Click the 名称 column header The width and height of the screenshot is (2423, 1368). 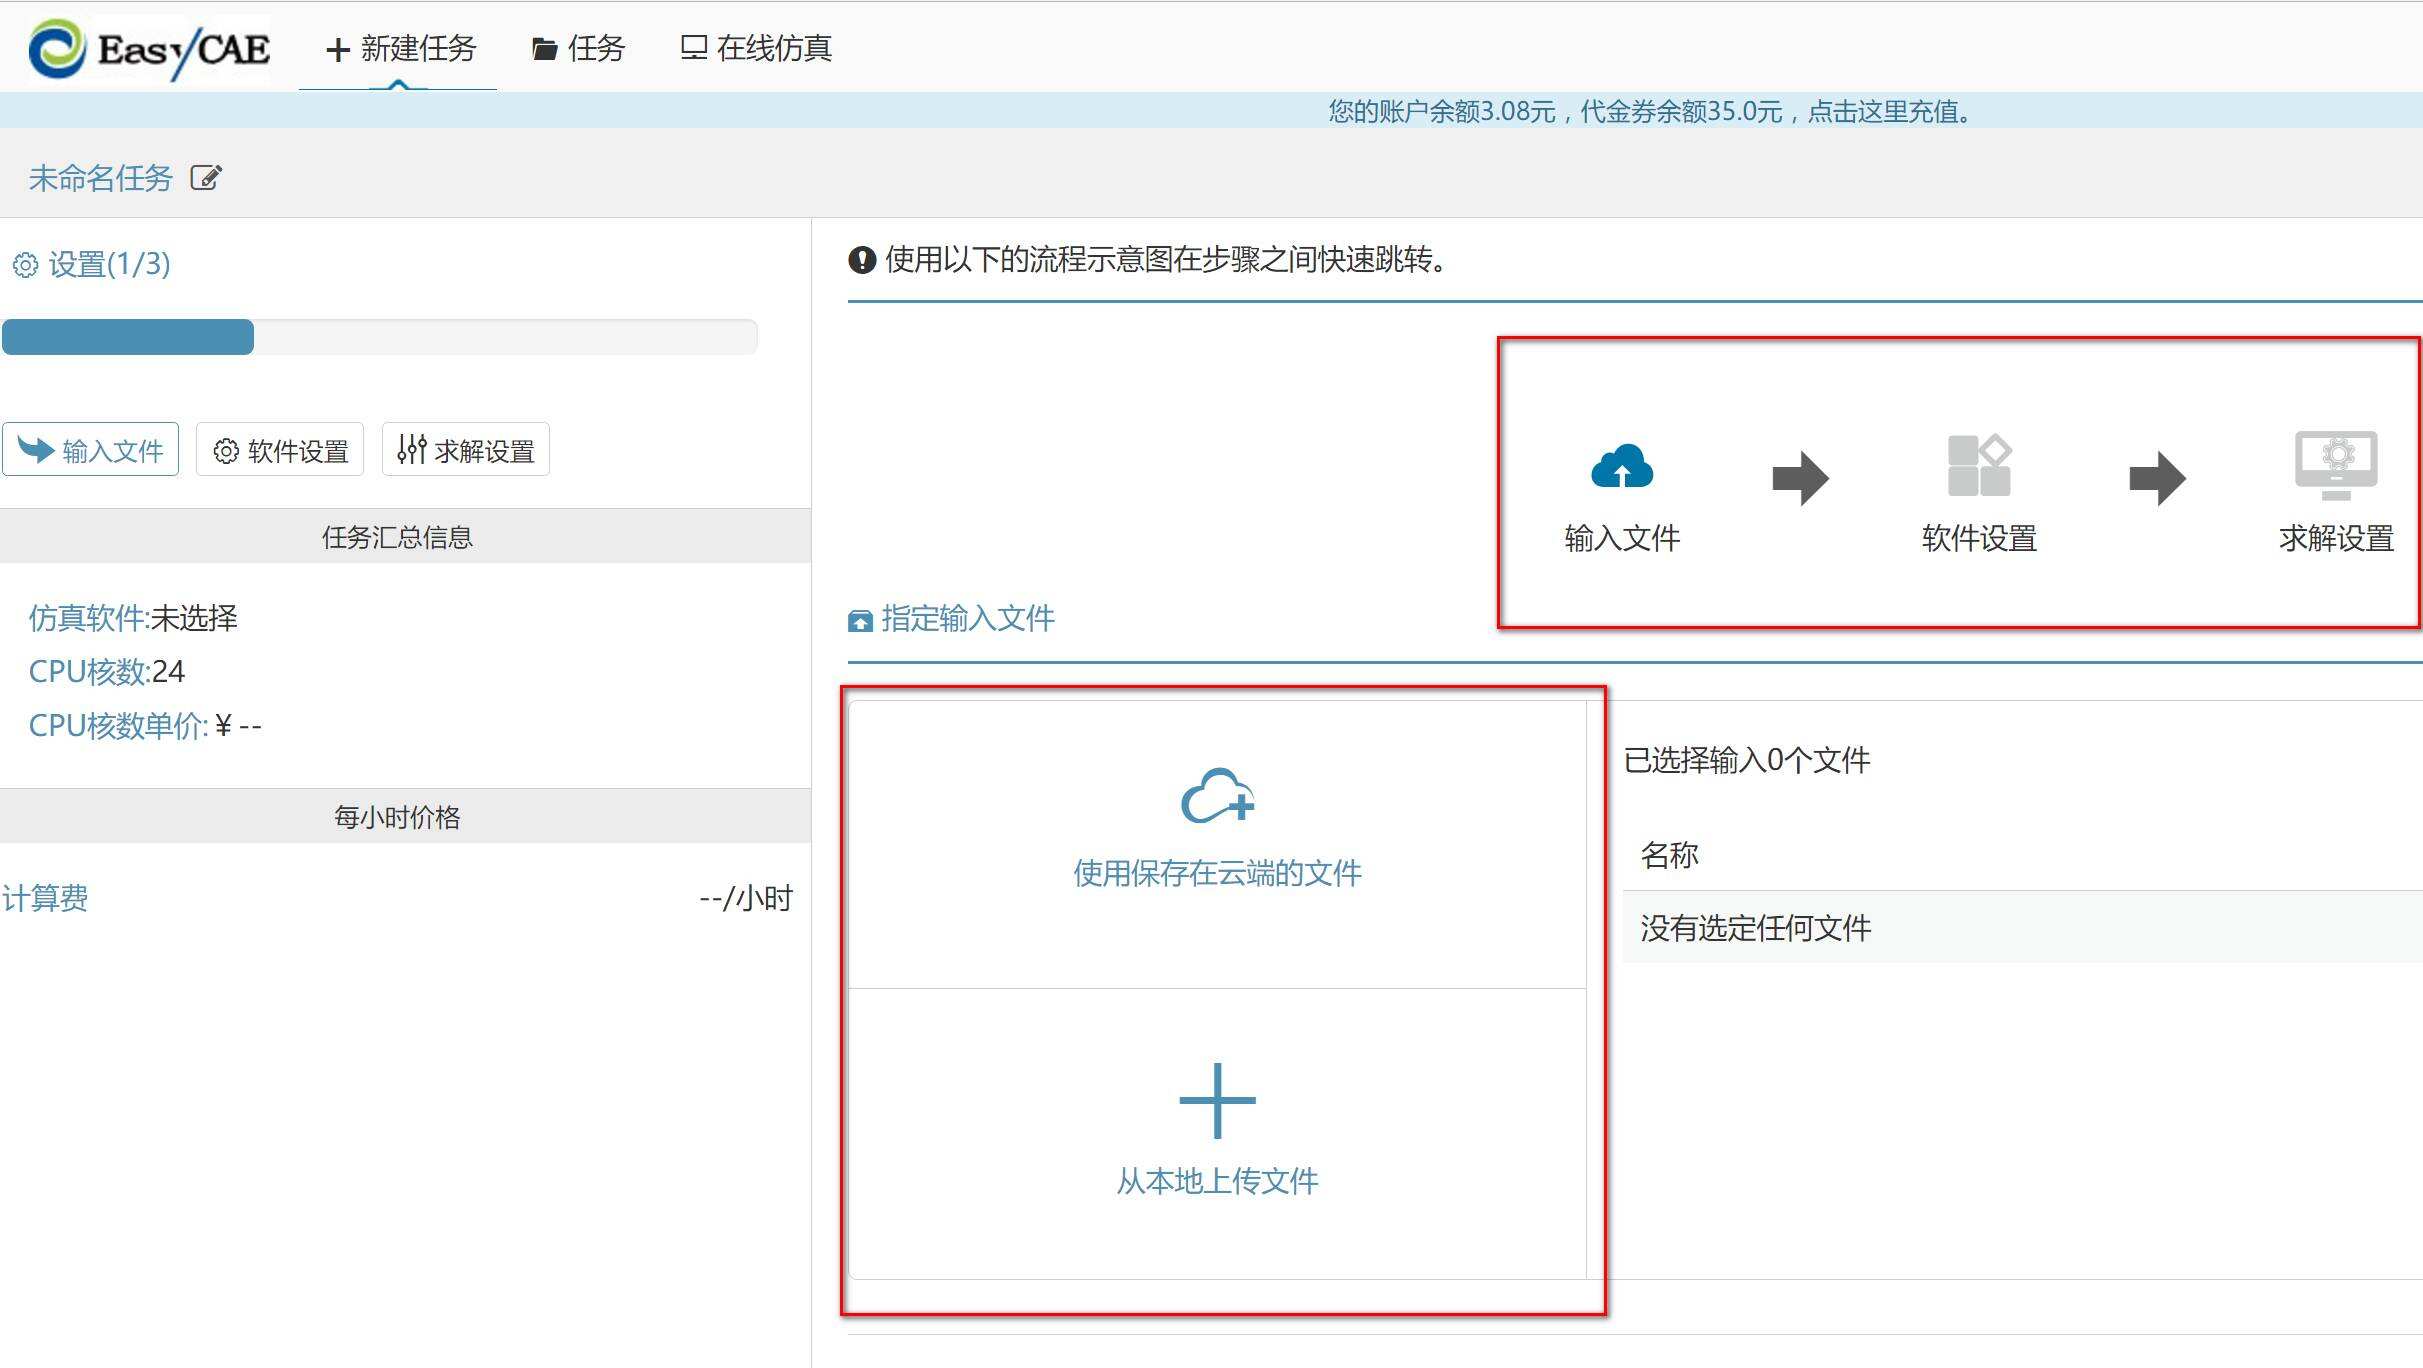click(x=1669, y=855)
